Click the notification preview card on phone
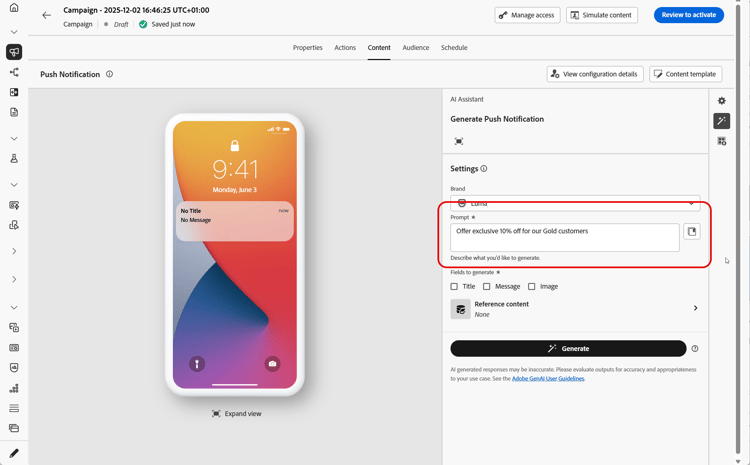The width and height of the screenshot is (750, 465). pos(234,221)
